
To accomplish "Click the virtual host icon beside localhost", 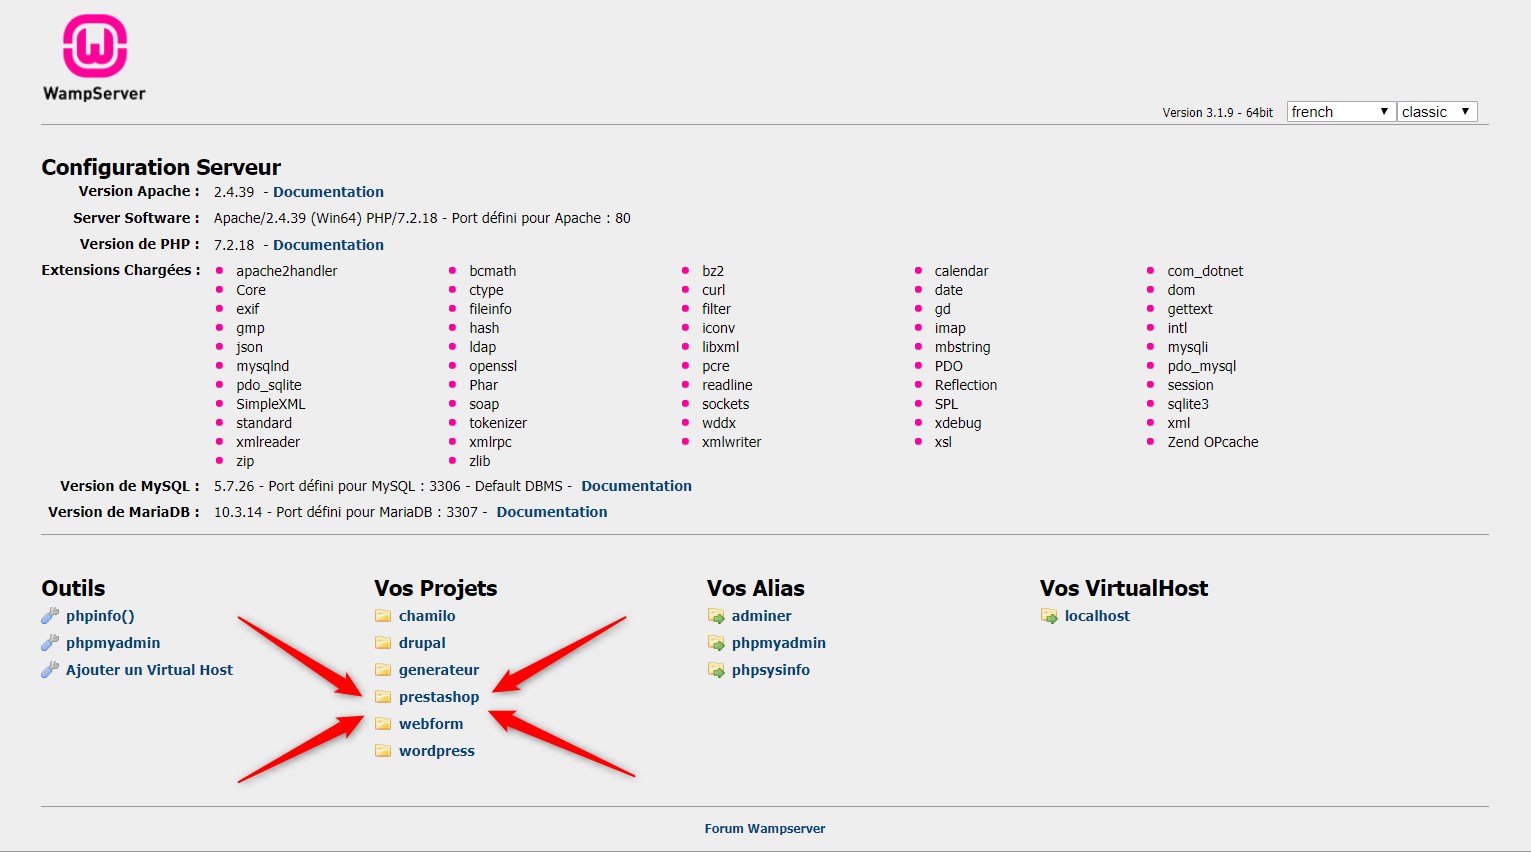I will pos(1049,616).
